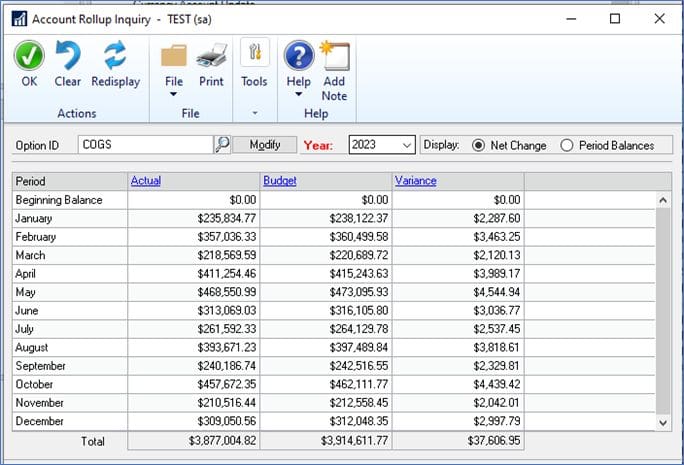
Task: Click September variance value $2,329.81
Action: pyautogui.click(x=497, y=366)
